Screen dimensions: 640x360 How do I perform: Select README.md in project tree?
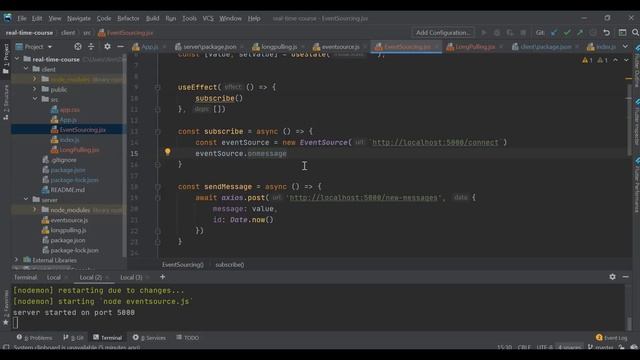[67, 190]
